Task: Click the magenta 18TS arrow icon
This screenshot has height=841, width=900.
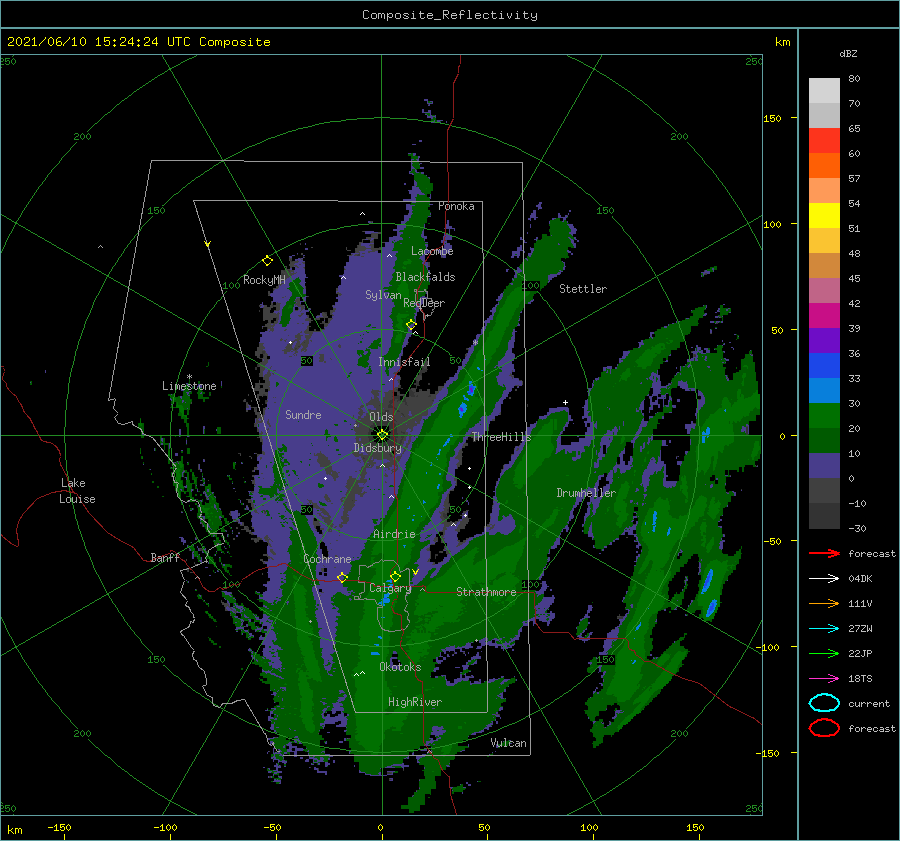Action: click(x=824, y=679)
